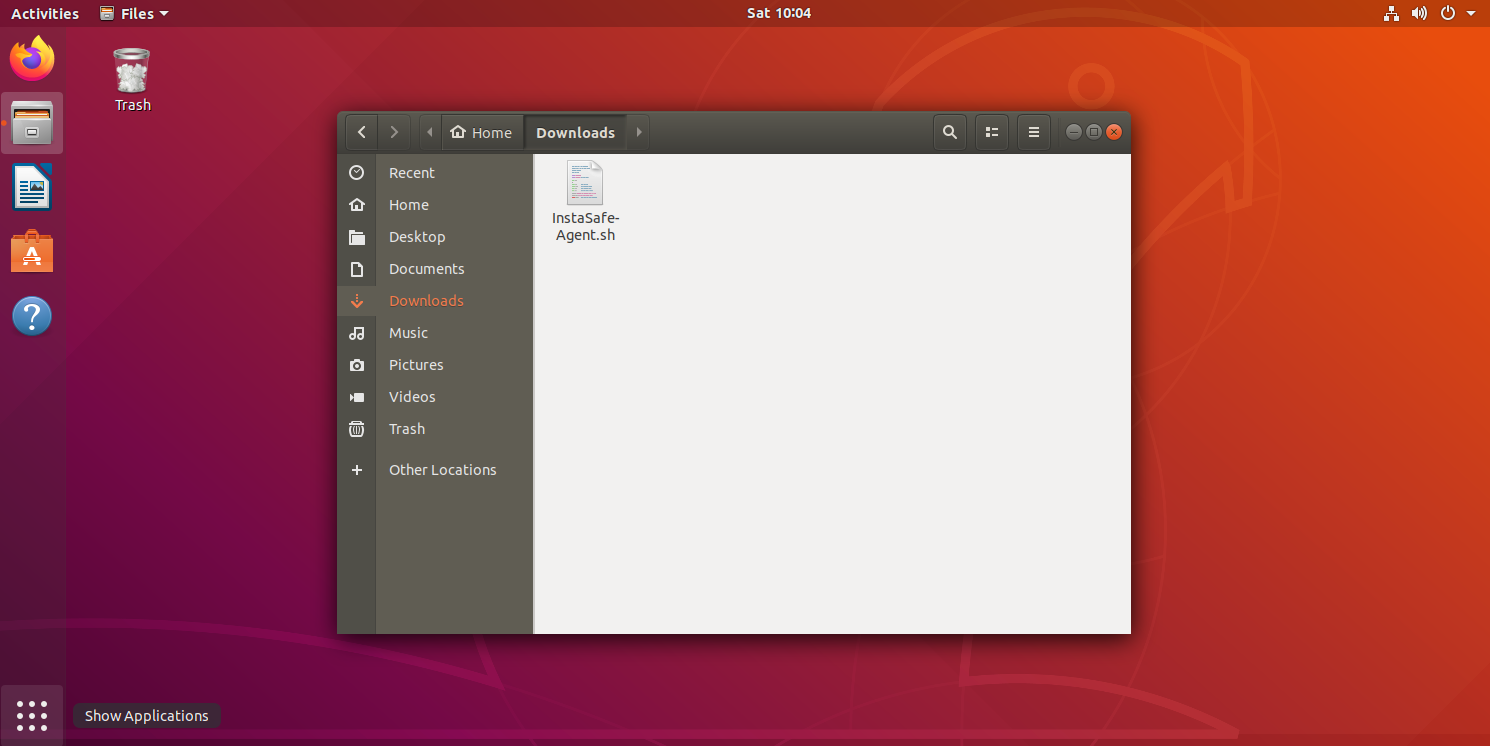Viewport: 1490px width, 746px height.
Task: Click the volume icon in system tray
Action: 1419,13
